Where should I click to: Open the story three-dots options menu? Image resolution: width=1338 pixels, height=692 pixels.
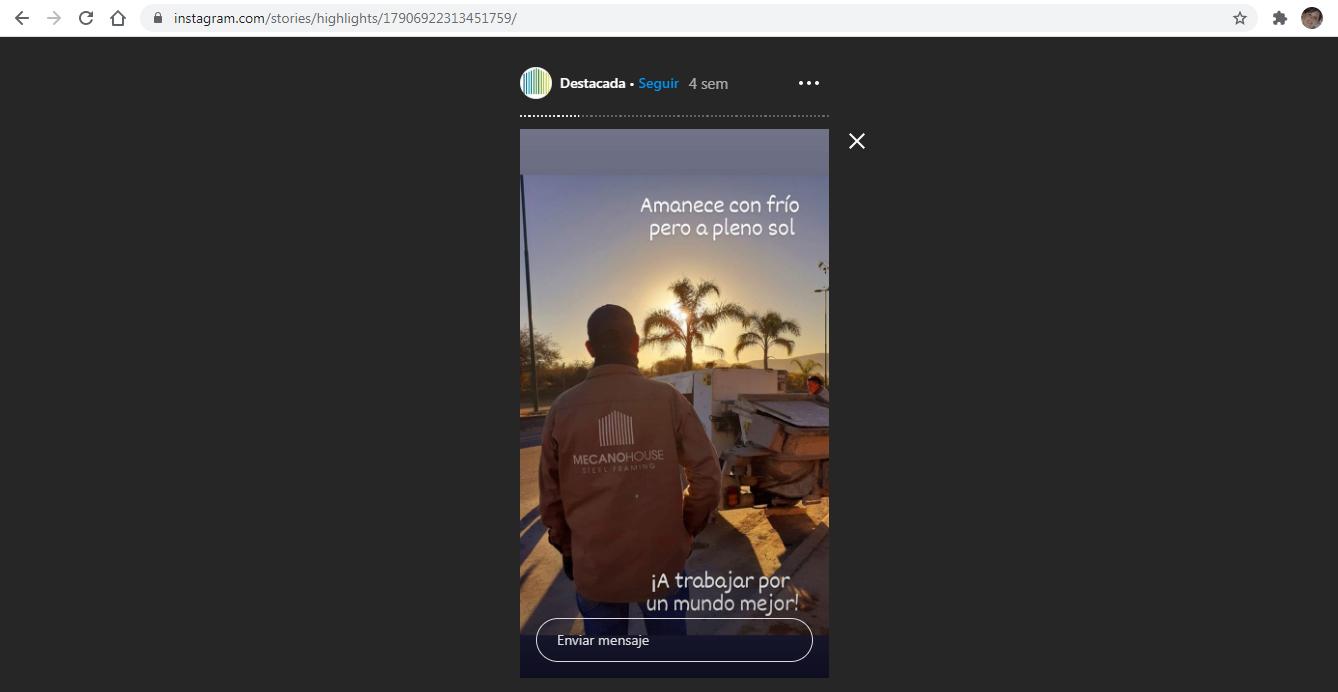click(x=809, y=83)
